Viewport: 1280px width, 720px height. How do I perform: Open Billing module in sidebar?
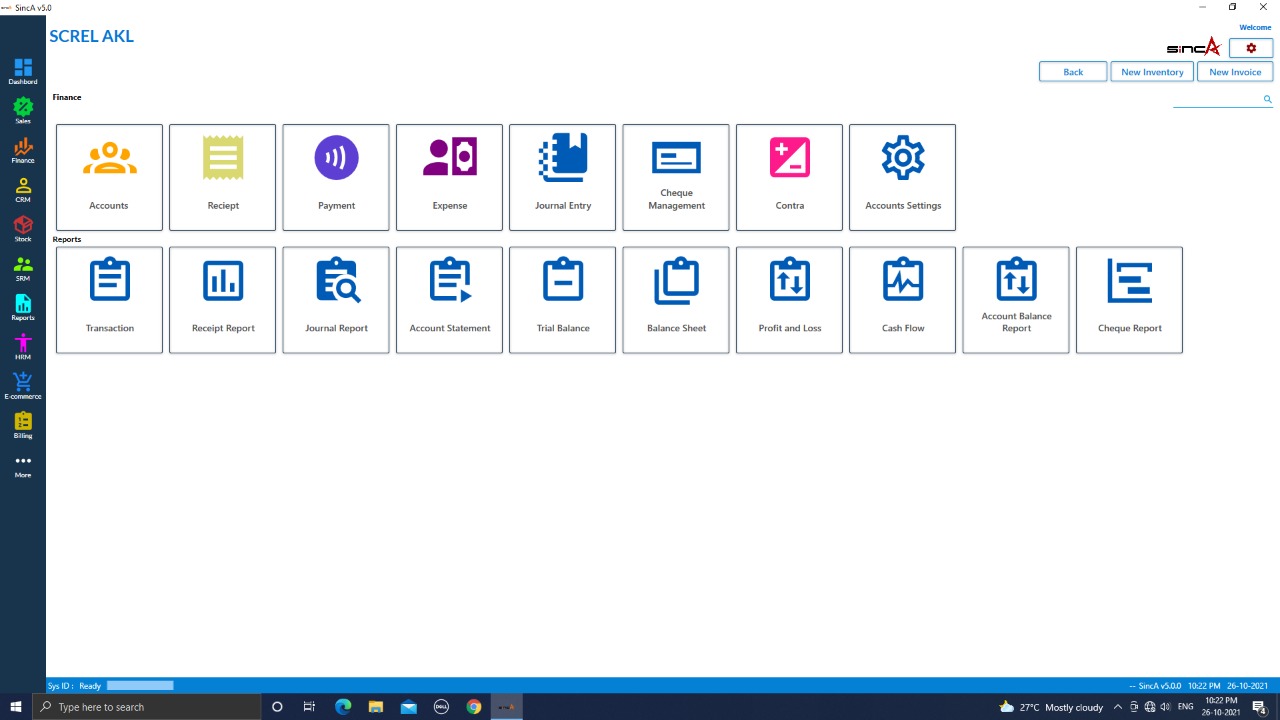coord(23,425)
